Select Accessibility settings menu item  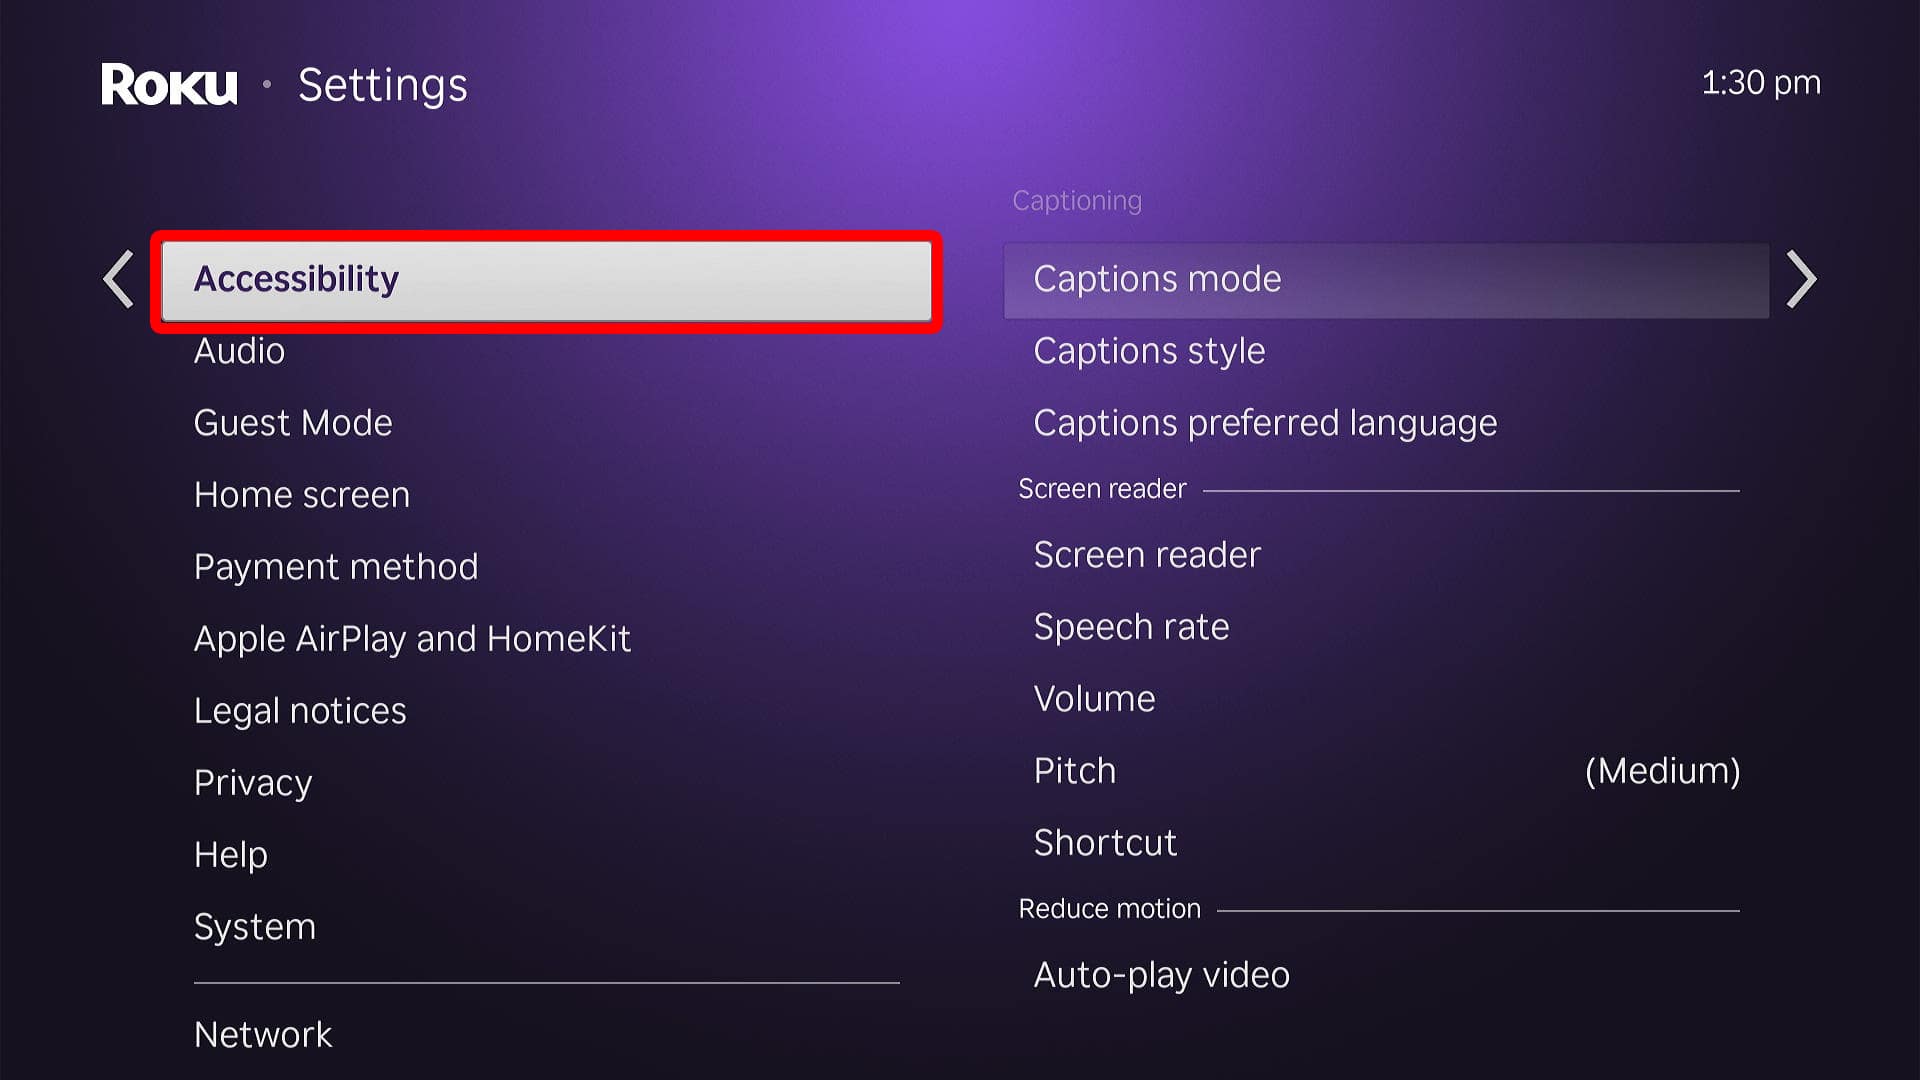pyautogui.click(x=546, y=277)
